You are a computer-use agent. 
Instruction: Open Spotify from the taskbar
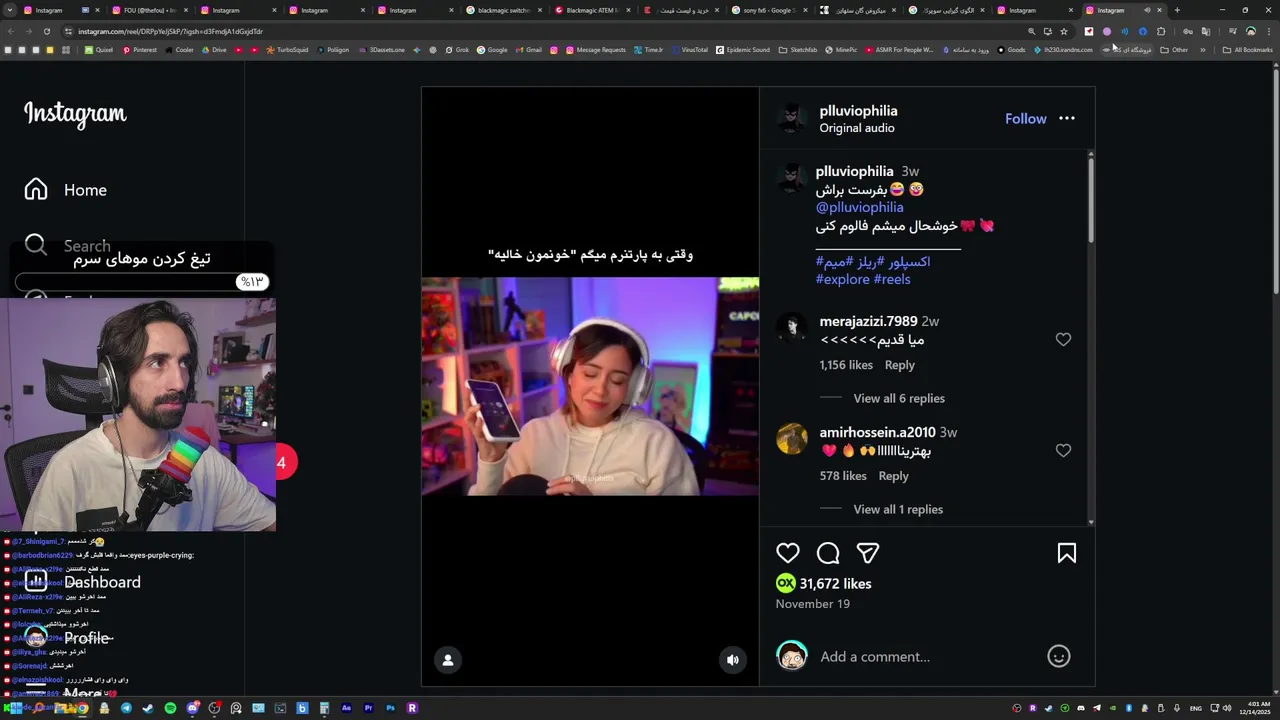tap(170, 708)
